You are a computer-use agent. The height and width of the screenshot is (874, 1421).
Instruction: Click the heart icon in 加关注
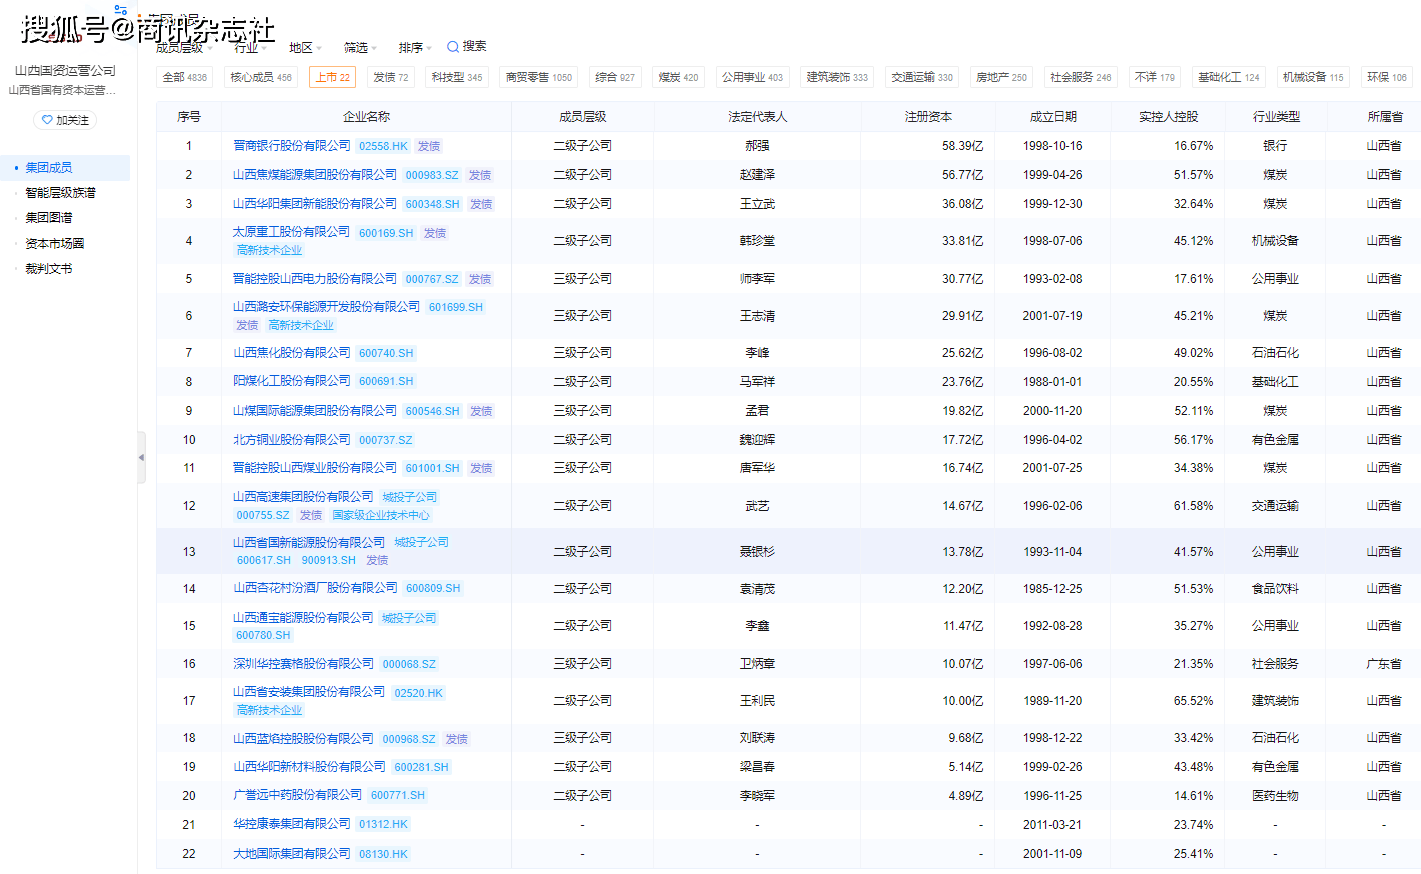coord(47,120)
